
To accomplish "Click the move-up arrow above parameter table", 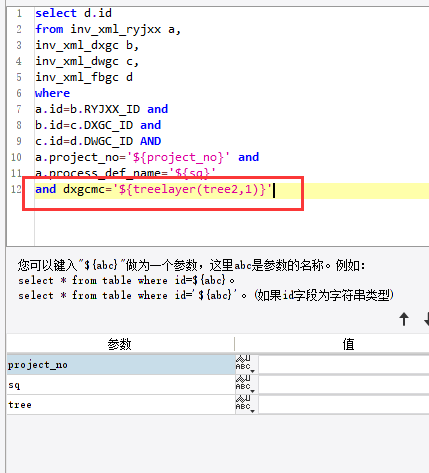I will pyautogui.click(x=404, y=319).
